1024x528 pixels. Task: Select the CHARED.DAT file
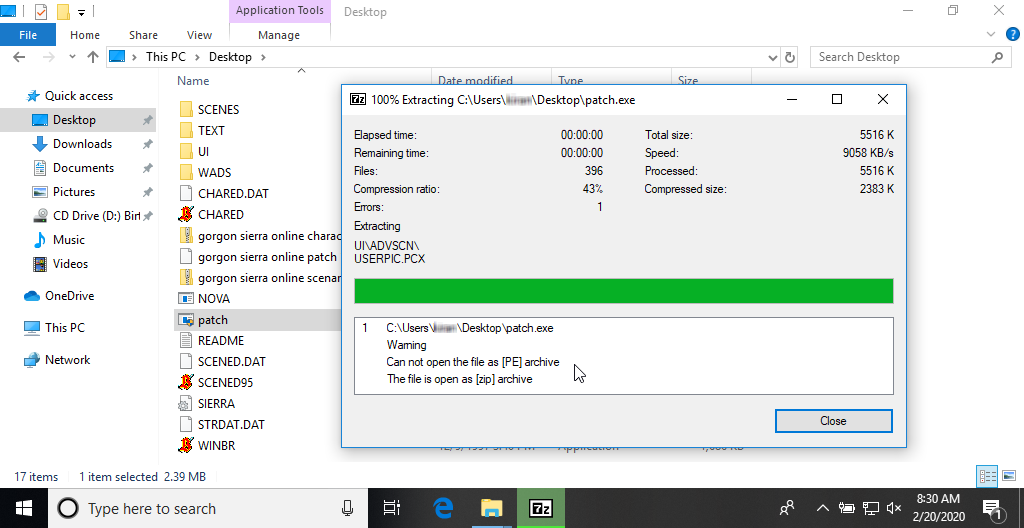(232, 194)
